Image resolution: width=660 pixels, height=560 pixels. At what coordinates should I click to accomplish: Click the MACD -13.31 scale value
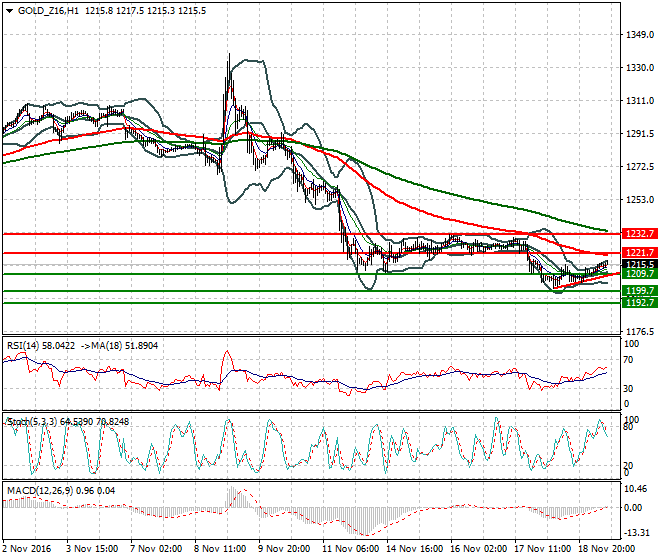click(x=636, y=533)
